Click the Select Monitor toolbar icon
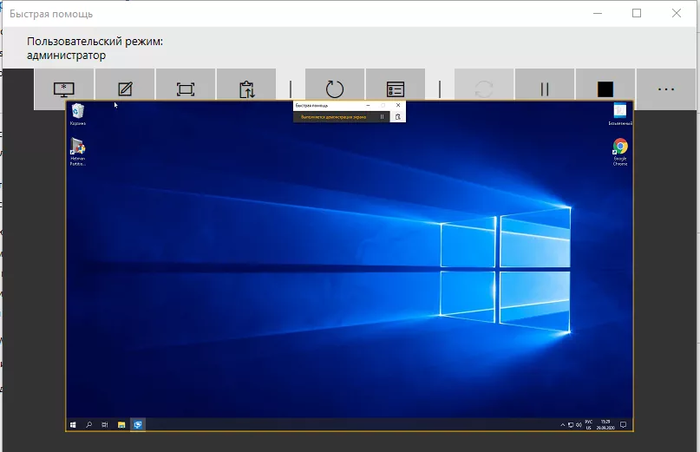Screen dimensions: 700x452 (x=64, y=89)
